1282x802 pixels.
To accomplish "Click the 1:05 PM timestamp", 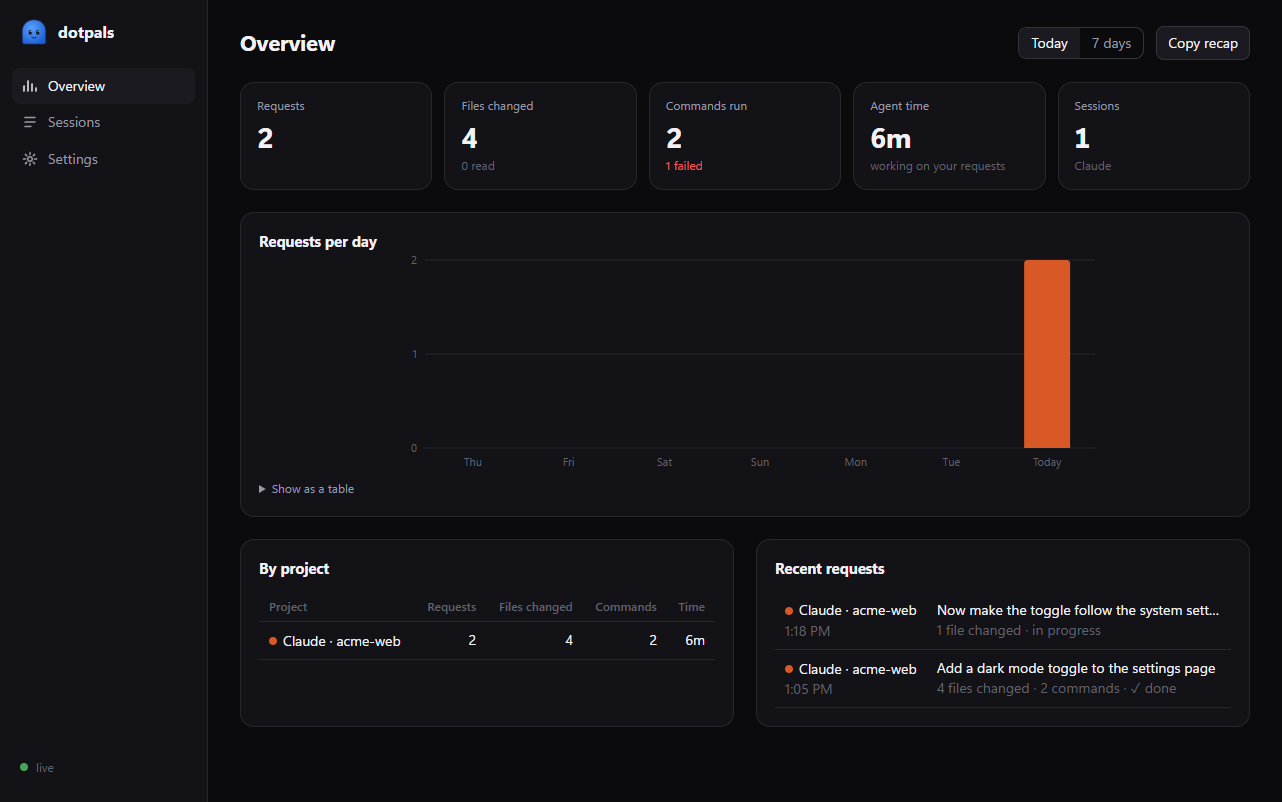I will click(x=808, y=689).
